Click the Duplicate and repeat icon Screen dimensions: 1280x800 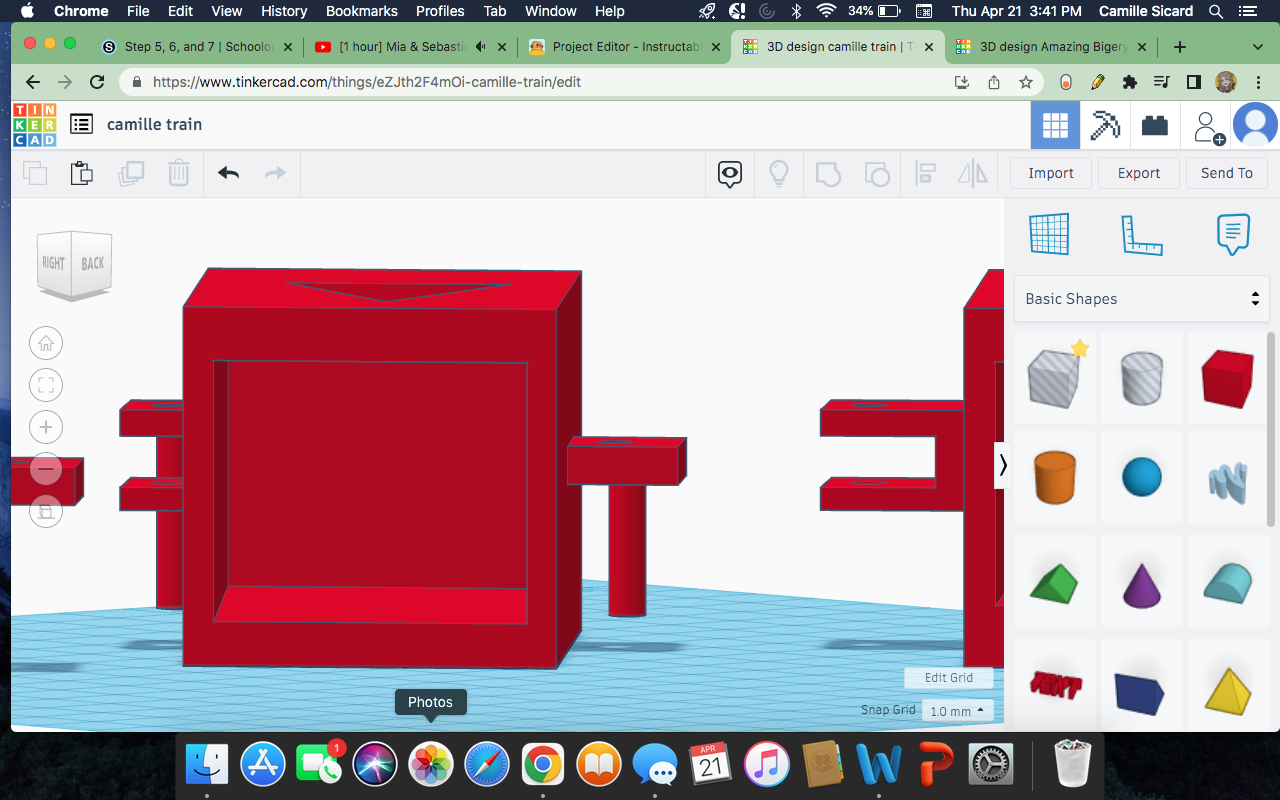131,173
